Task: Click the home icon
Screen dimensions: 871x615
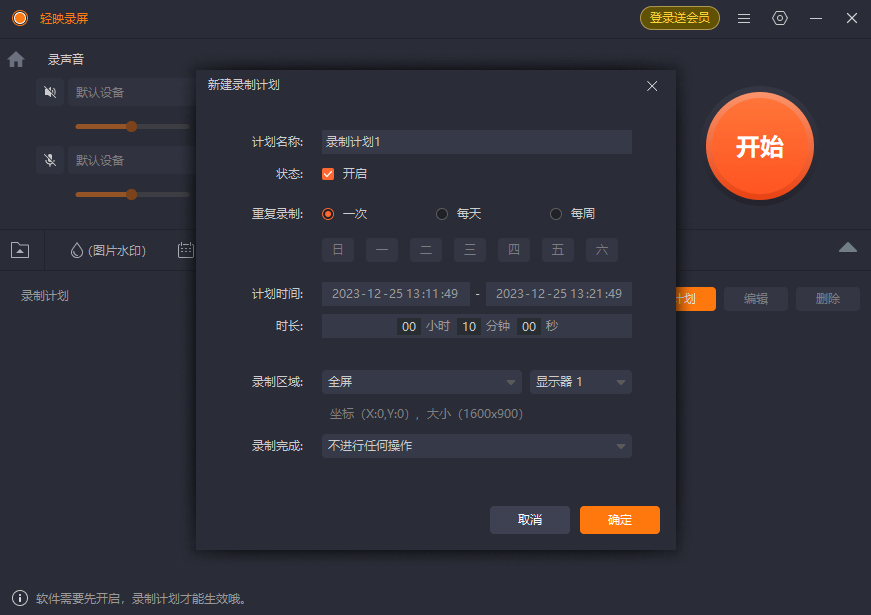Action: 14,59
